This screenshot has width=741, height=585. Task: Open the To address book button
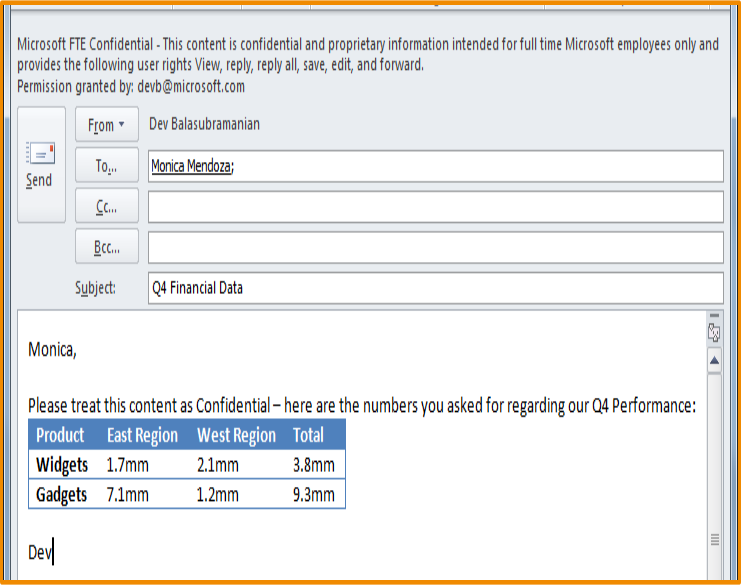pyautogui.click(x=107, y=165)
